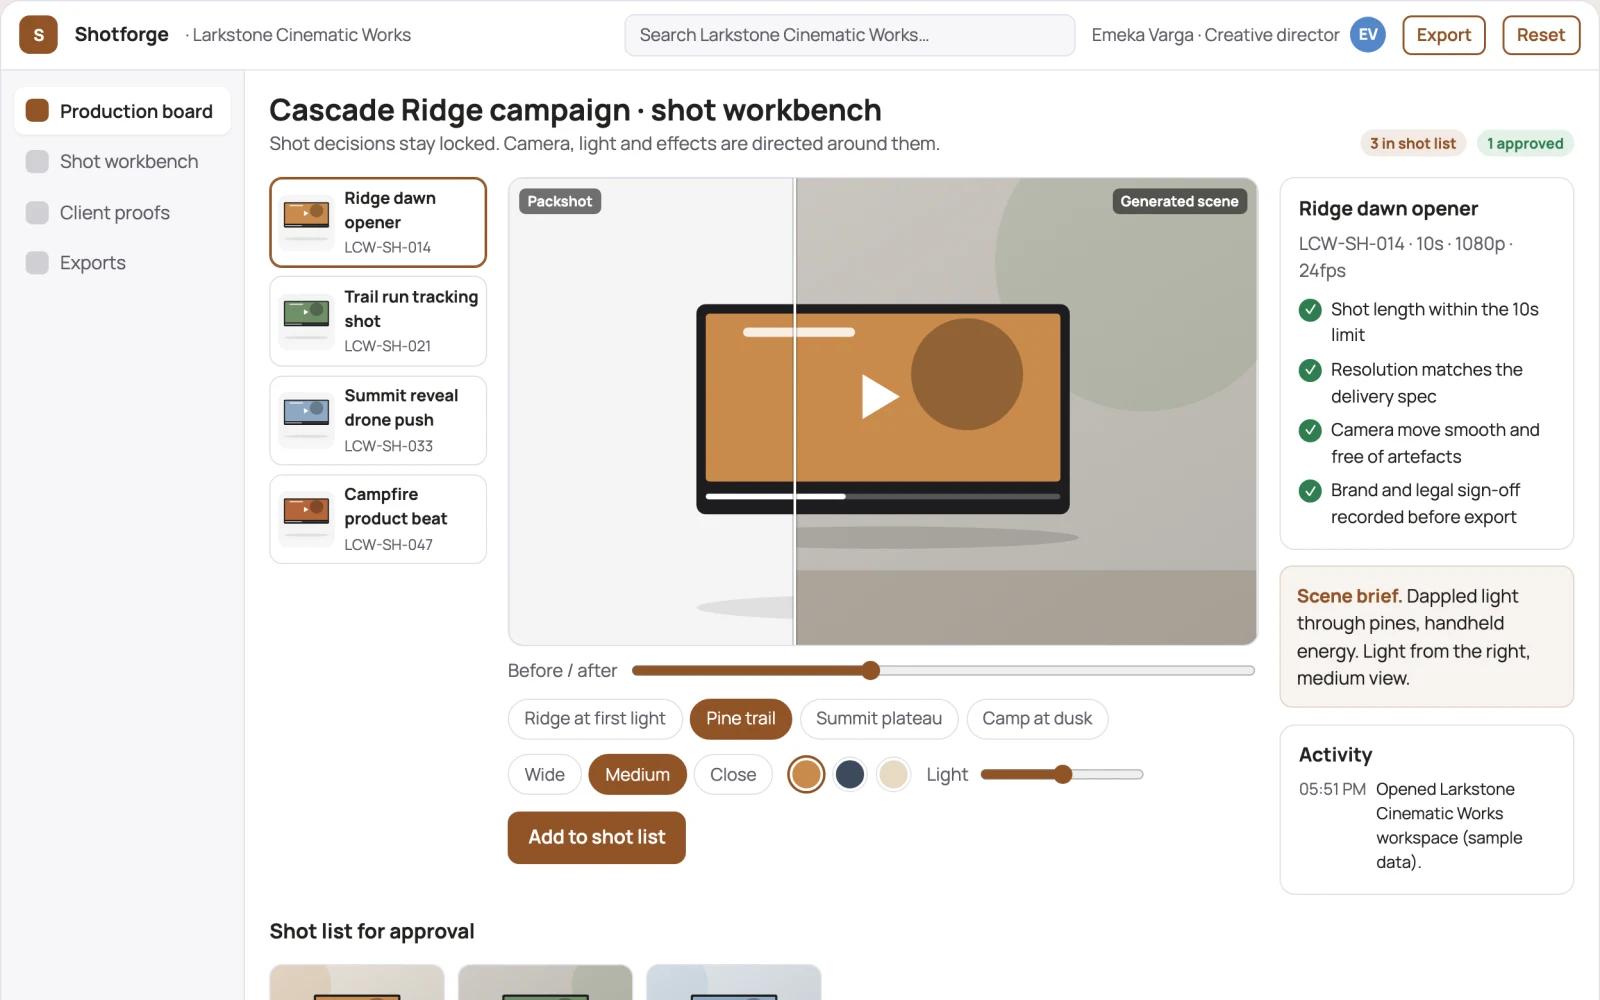
Task: Select the Camp at dusk scene chip
Action: [x=1037, y=719]
